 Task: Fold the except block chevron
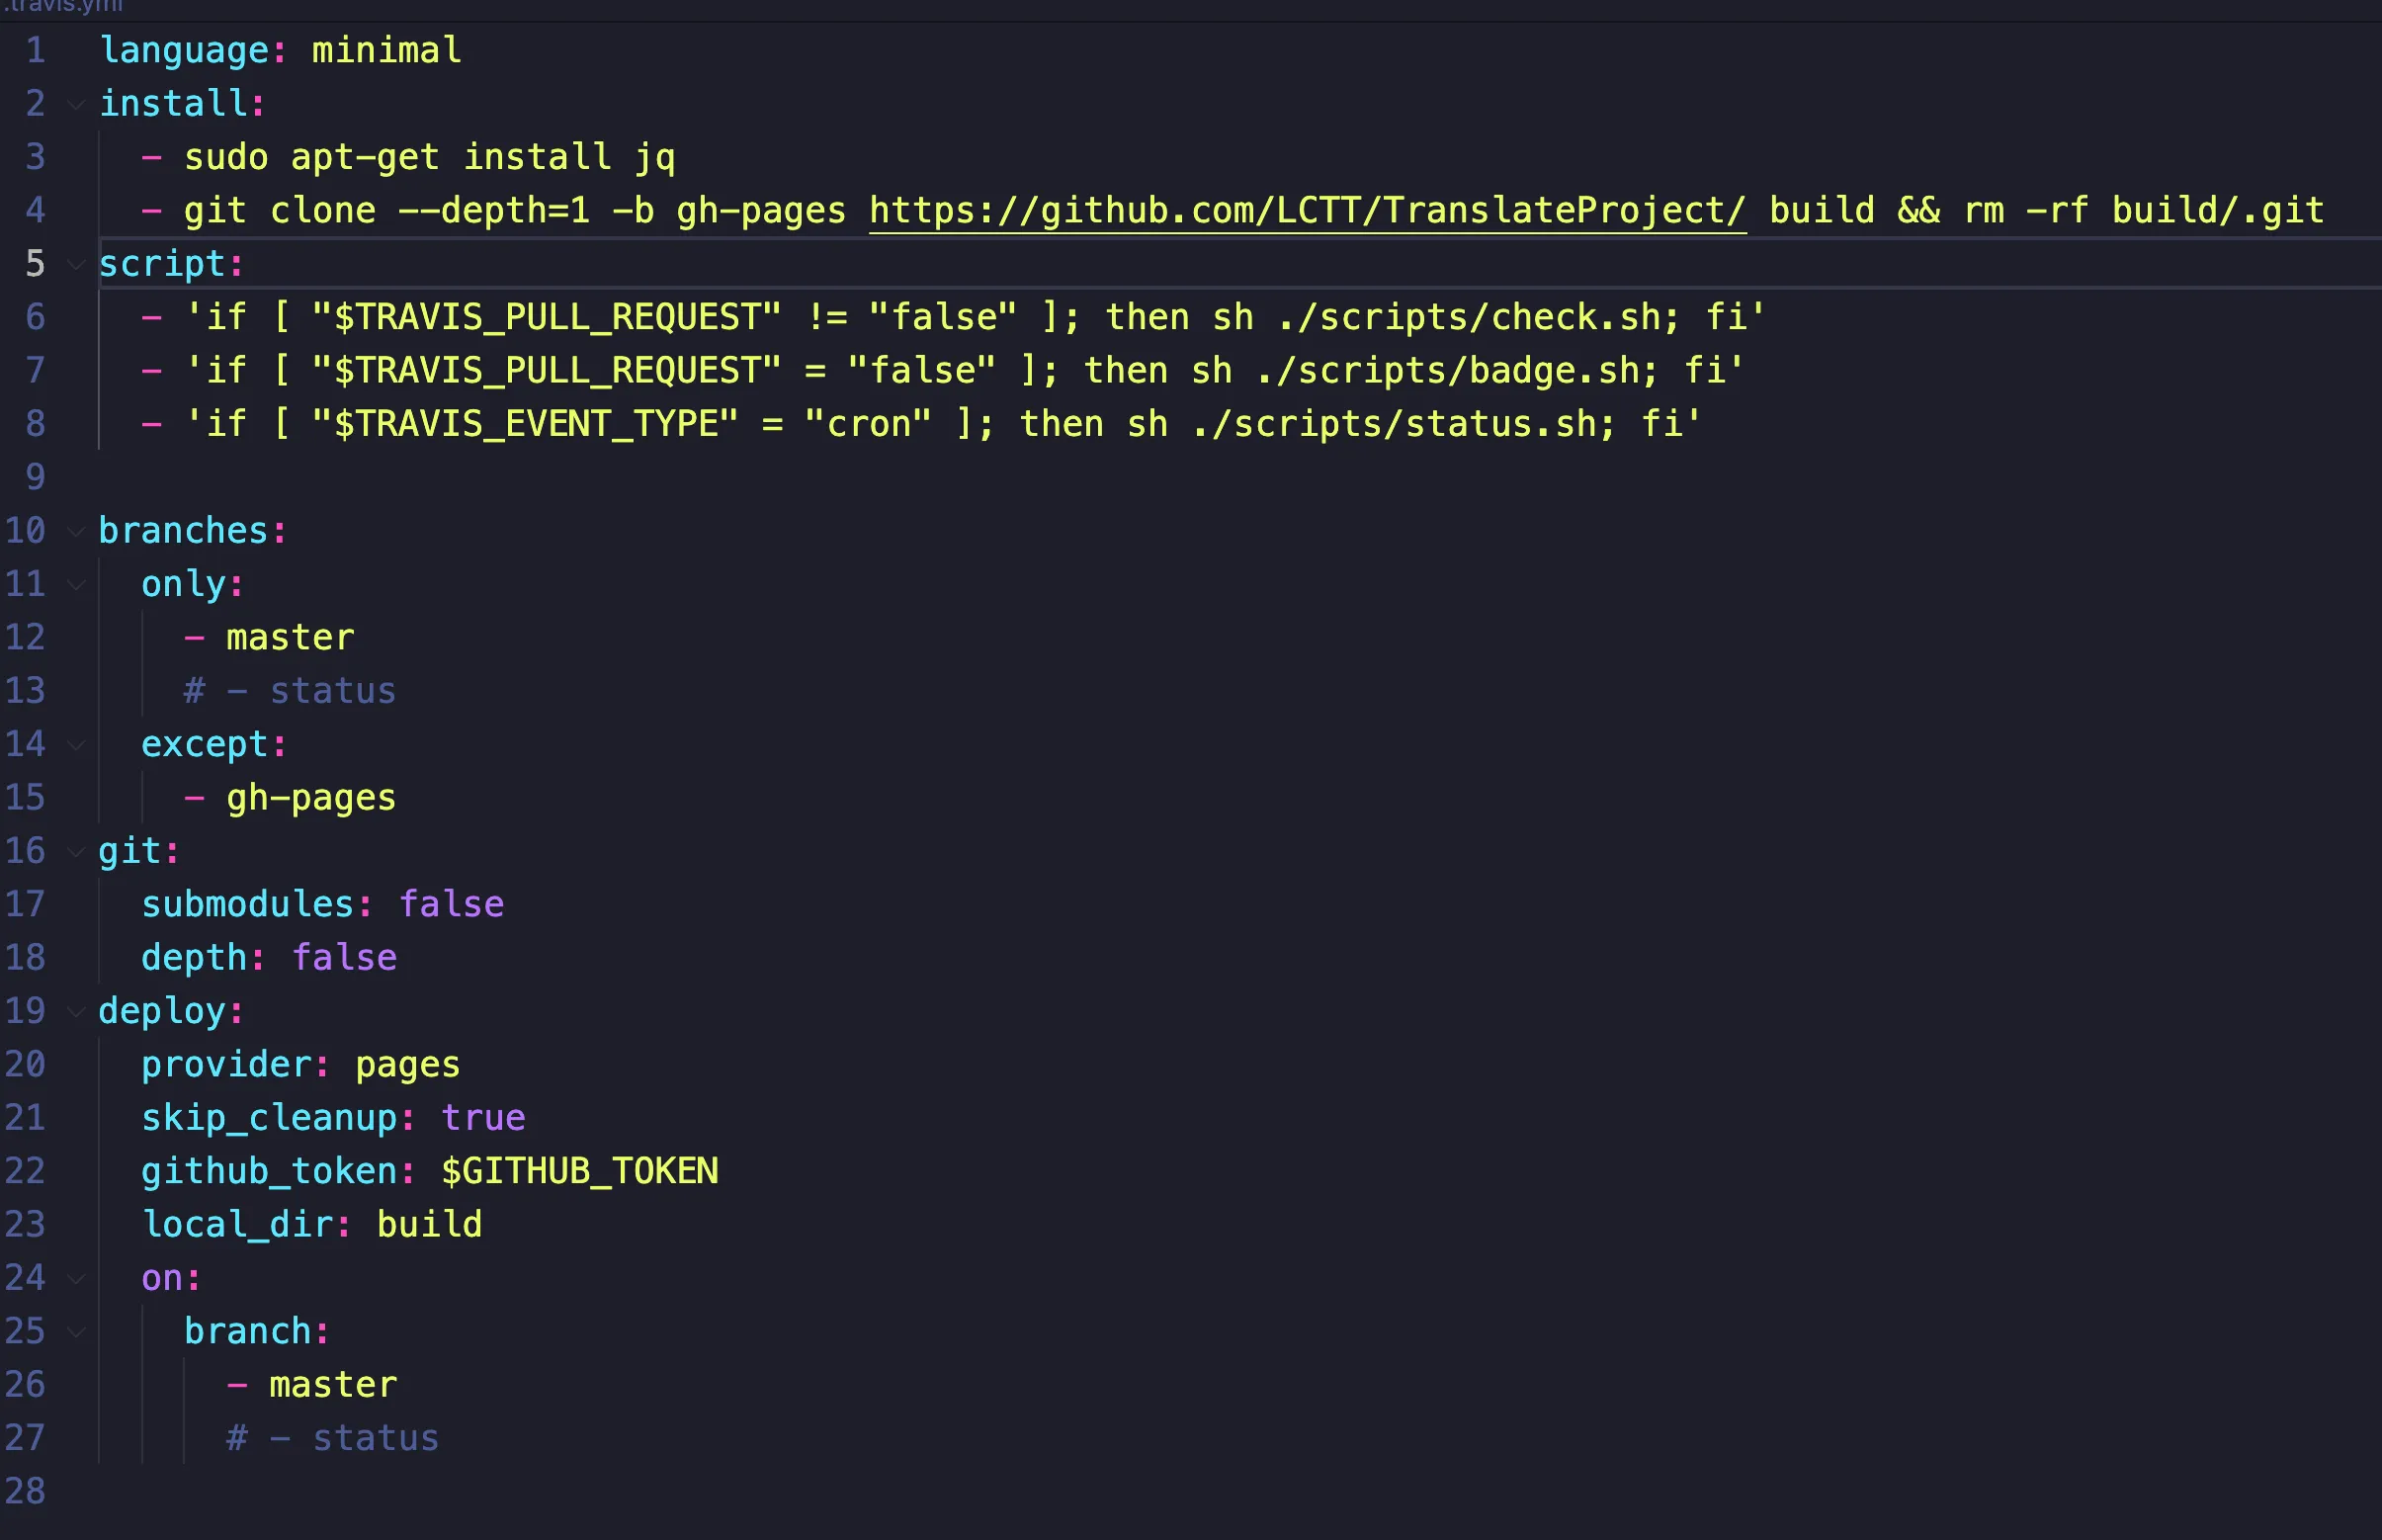coord(76,744)
